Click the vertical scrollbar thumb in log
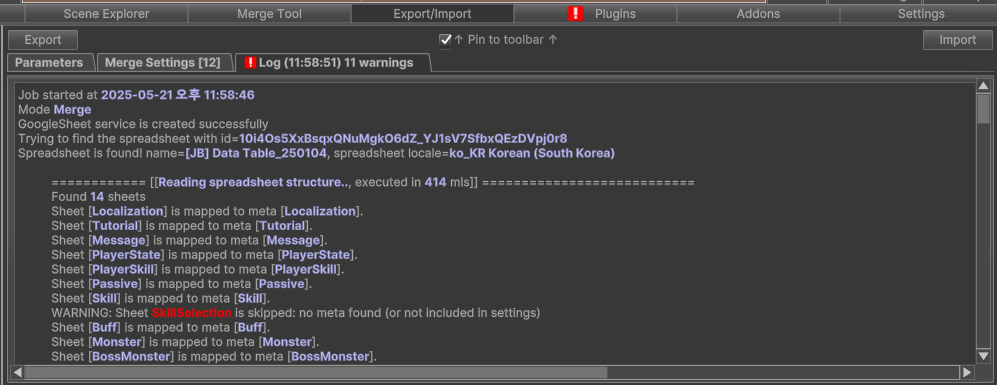This screenshot has height=385, width=997. coord(983,108)
